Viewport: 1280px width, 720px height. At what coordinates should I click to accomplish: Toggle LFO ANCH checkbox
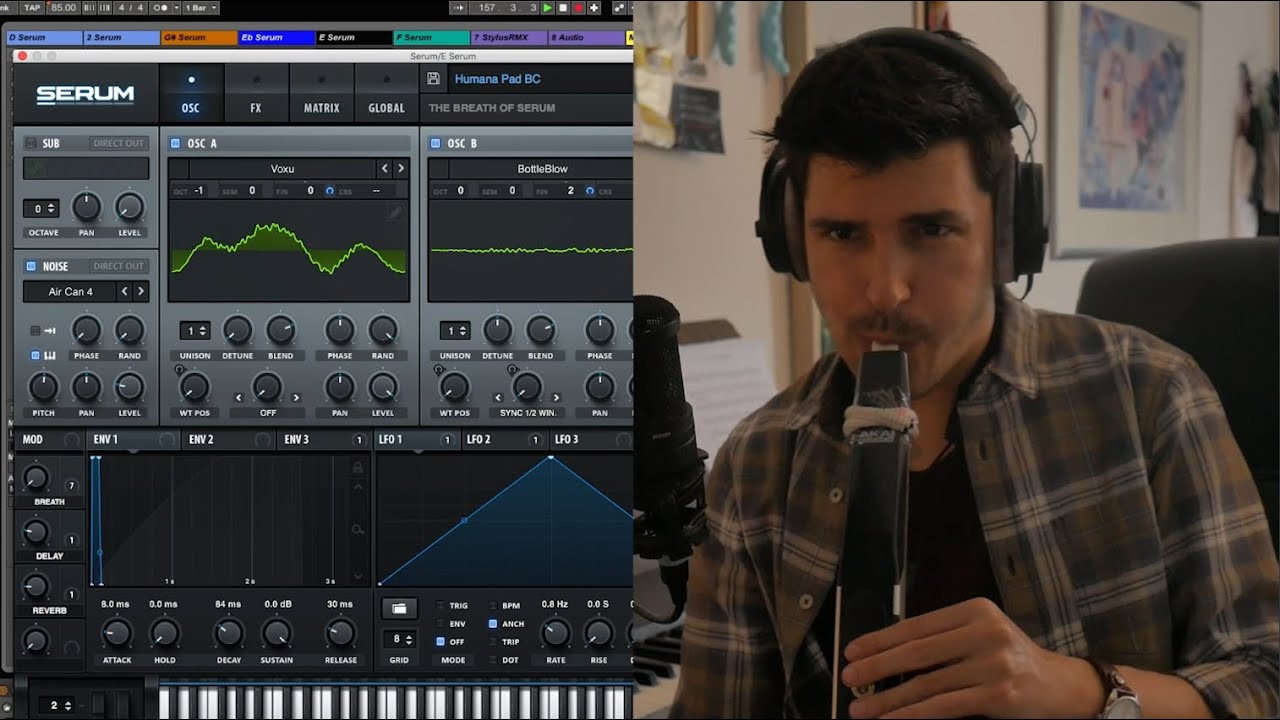tap(493, 624)
